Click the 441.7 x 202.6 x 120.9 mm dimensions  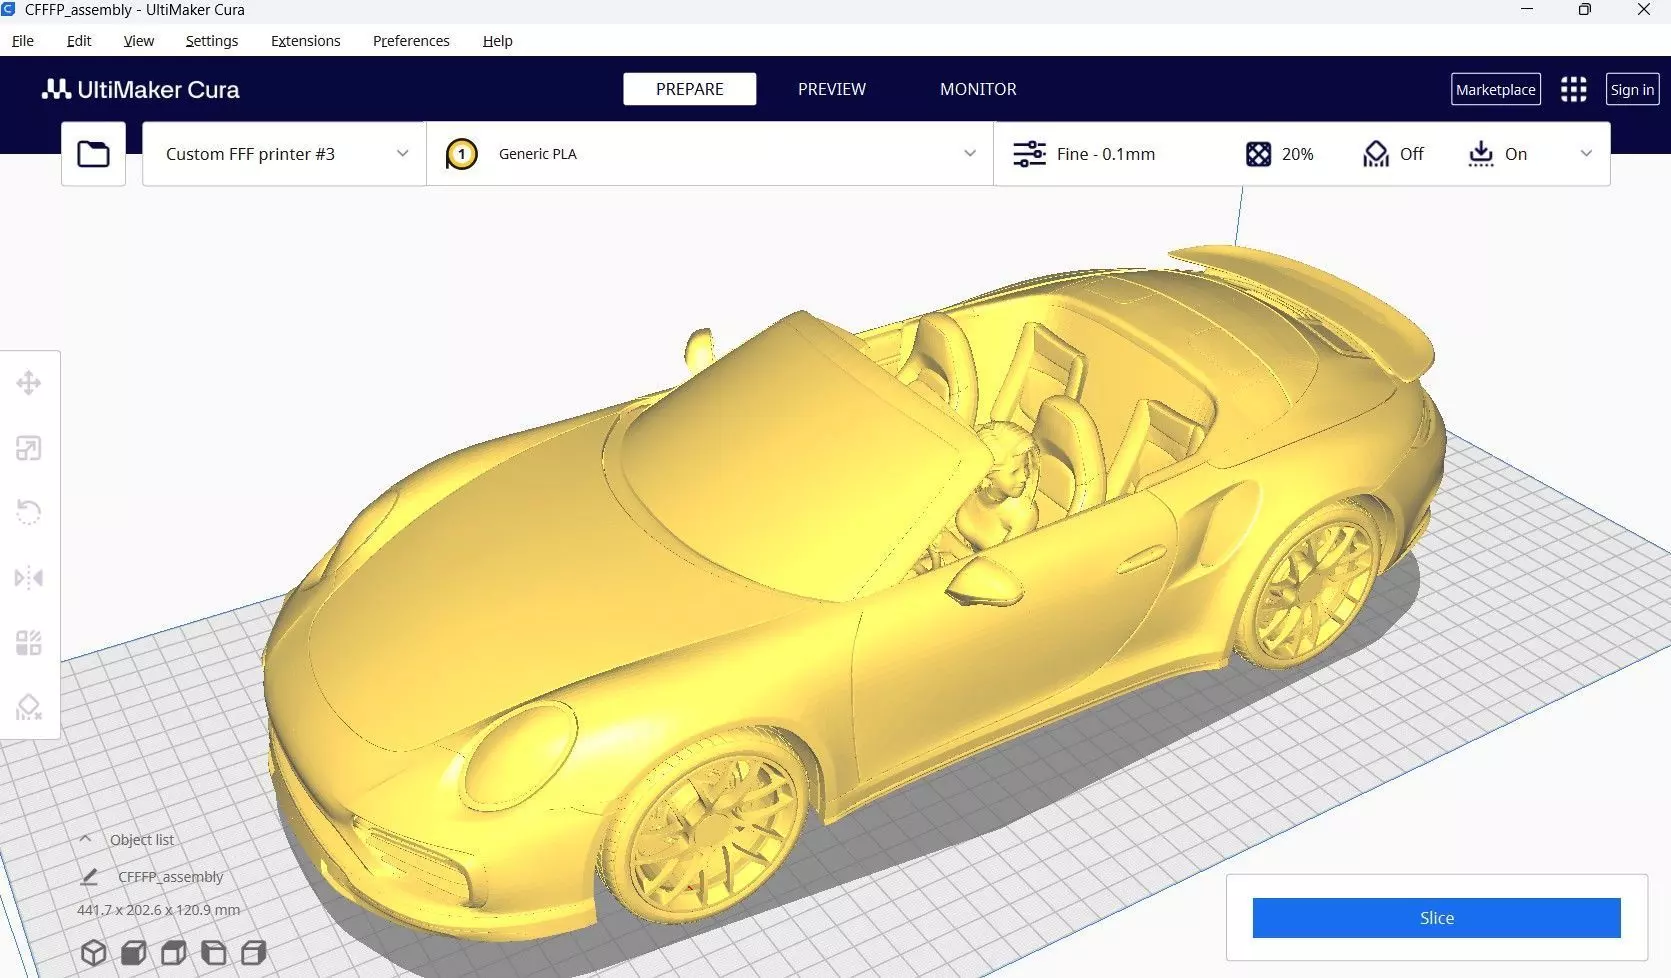pos(158,910)
